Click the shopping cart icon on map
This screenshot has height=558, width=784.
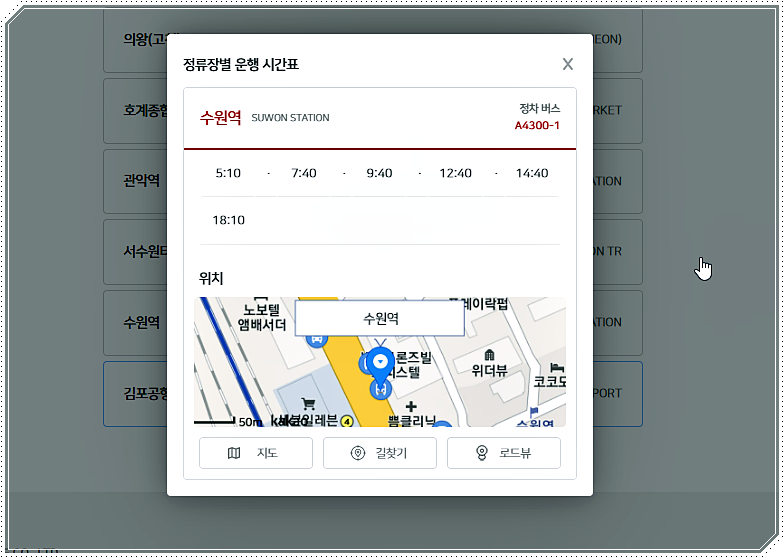[308, 403]
